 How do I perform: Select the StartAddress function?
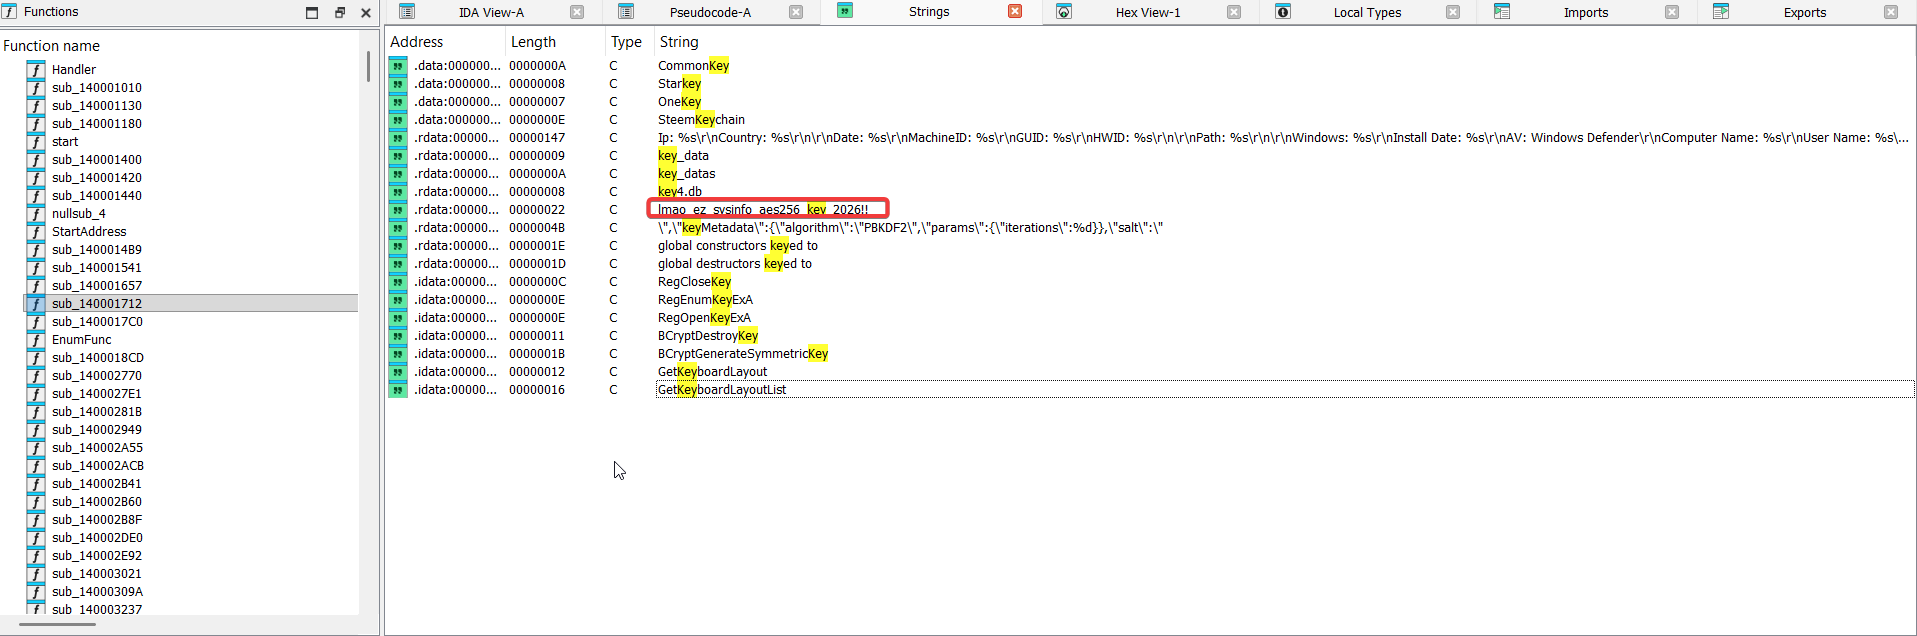[89, 231]
